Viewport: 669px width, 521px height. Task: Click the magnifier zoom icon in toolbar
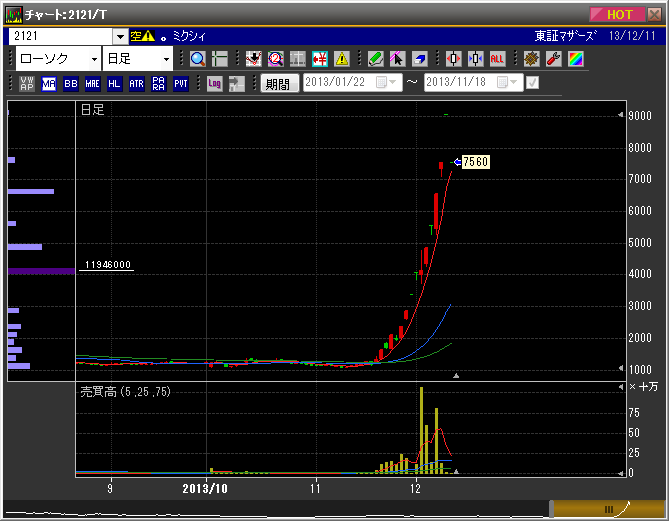(197, 59)
